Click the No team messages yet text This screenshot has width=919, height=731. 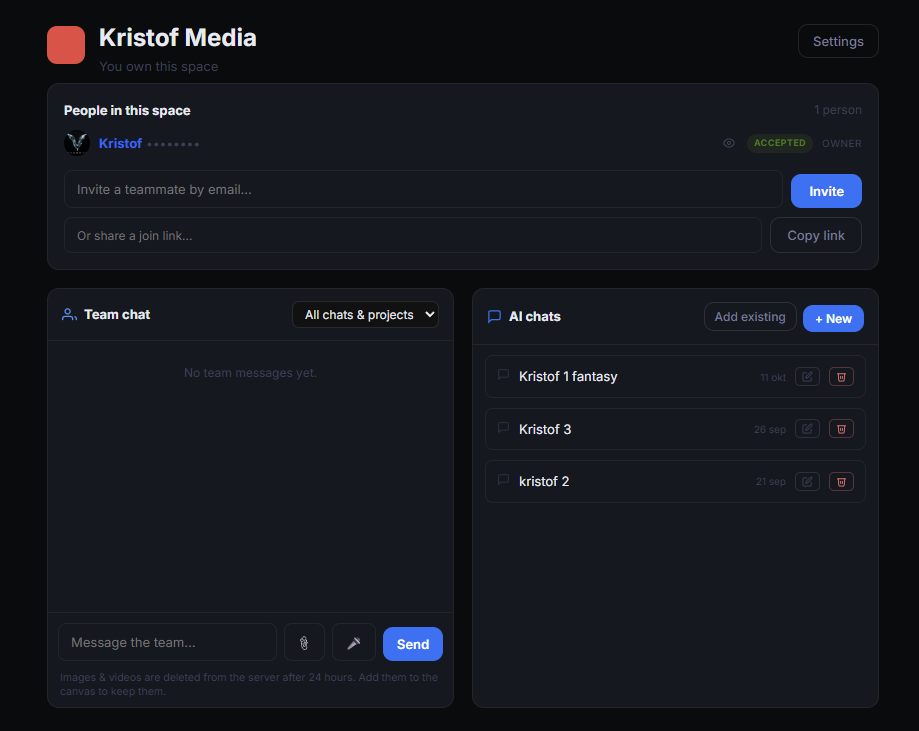[250, 373]
